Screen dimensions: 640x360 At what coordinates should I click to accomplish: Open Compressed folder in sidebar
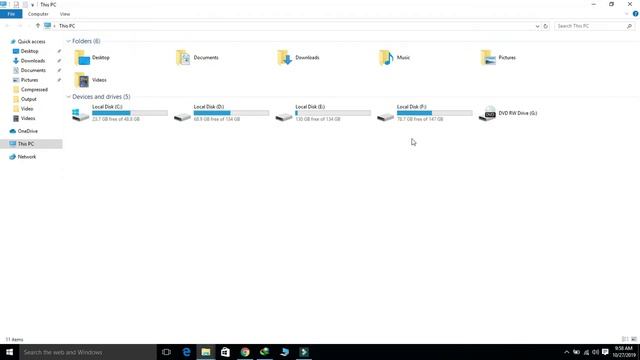click(34, 89)
